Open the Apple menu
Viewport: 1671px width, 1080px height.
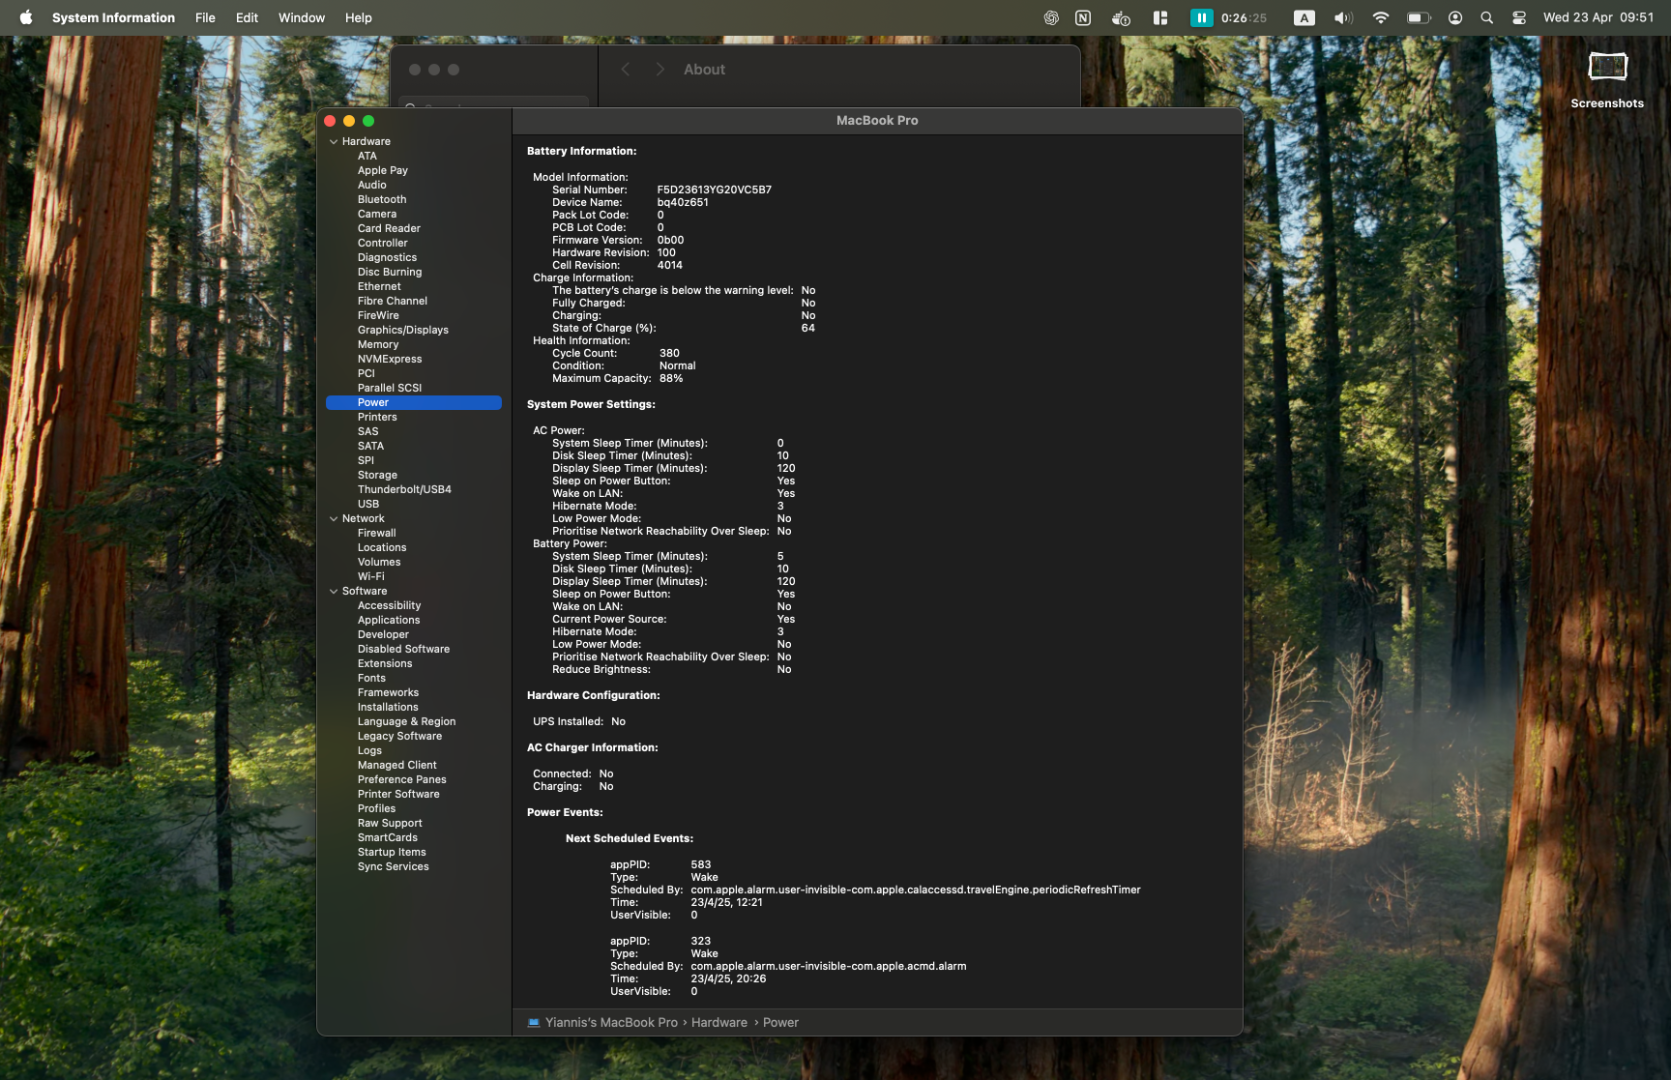26,17
